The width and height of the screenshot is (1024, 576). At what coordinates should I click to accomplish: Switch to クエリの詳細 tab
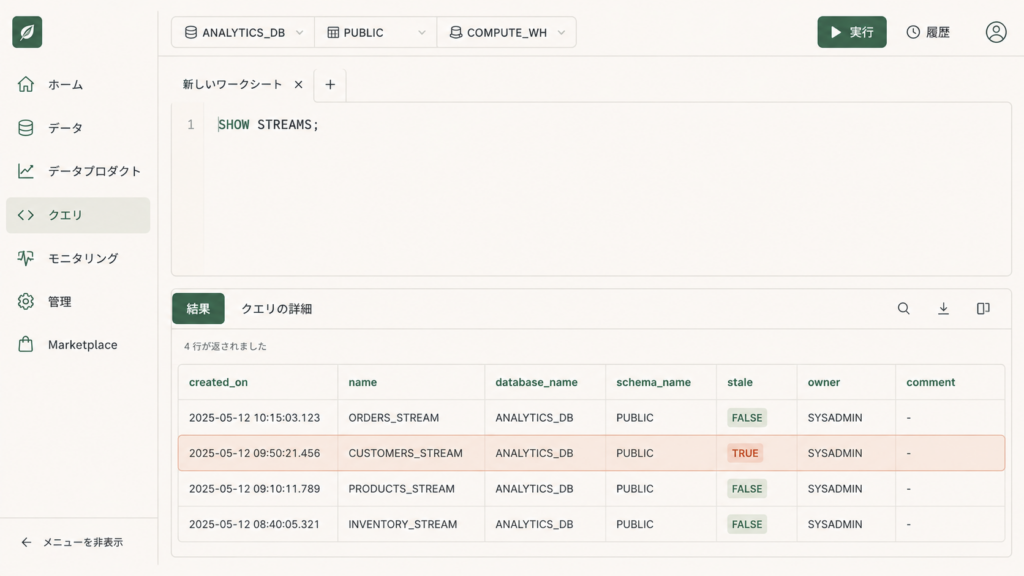click(276, 309)
